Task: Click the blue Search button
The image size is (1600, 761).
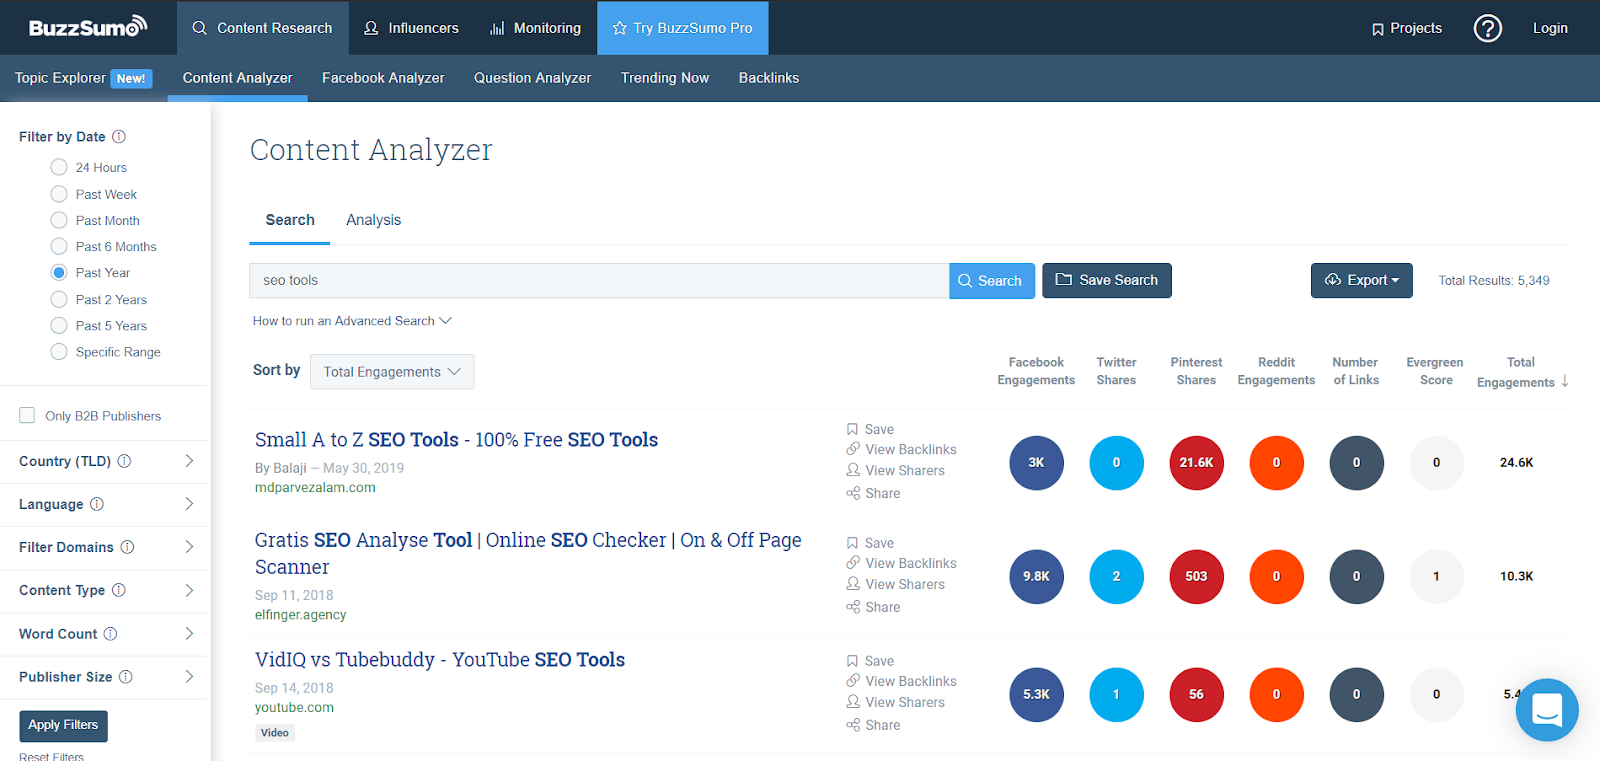Action: click(991, 281)
